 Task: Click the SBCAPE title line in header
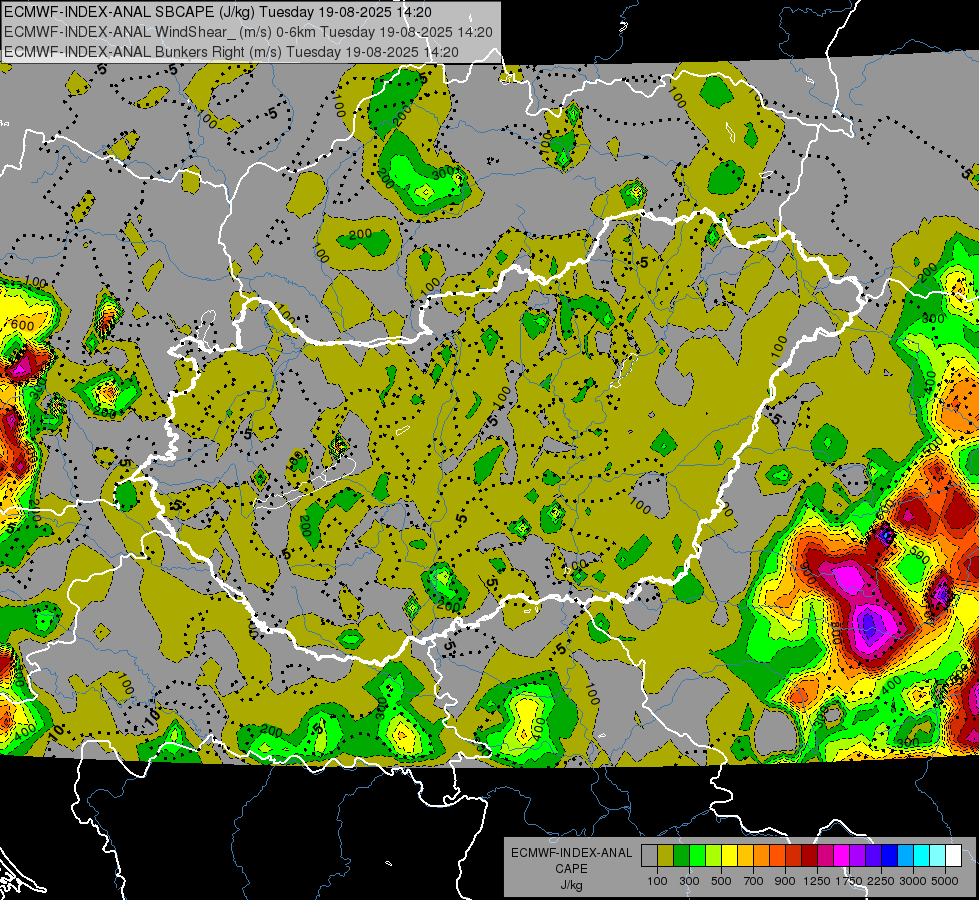click(x=217, y=12)
